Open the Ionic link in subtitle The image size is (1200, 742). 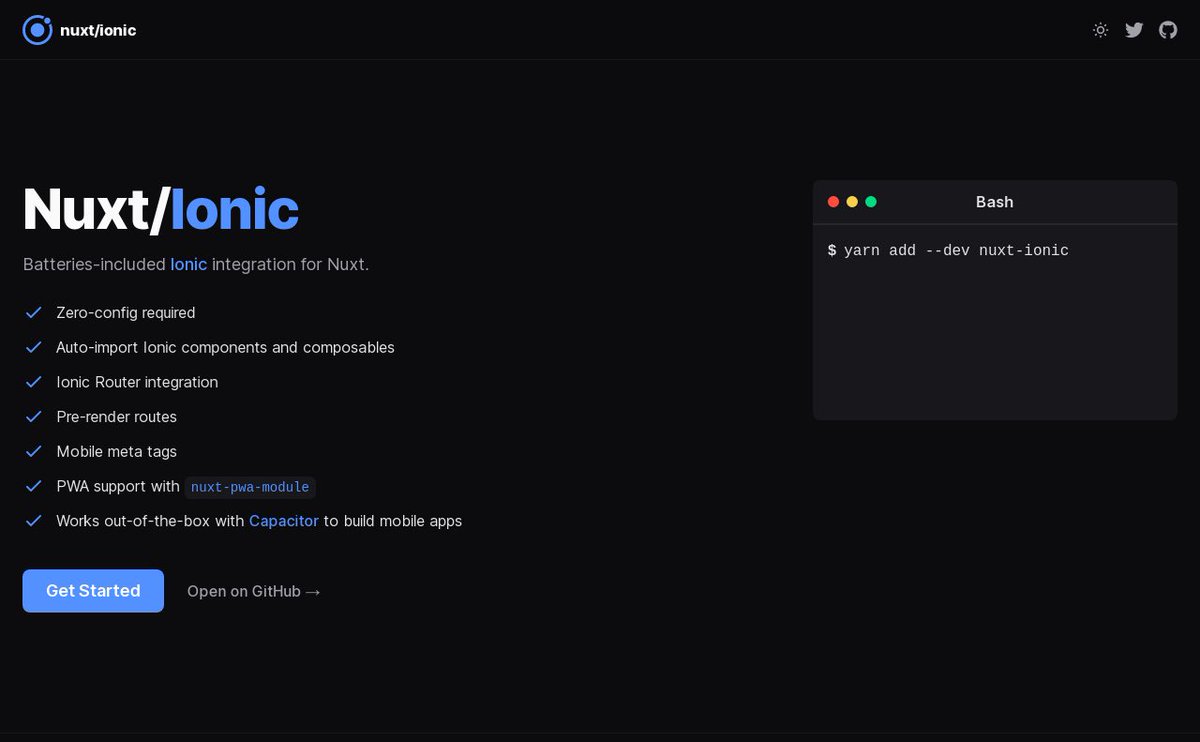(189, 264)
